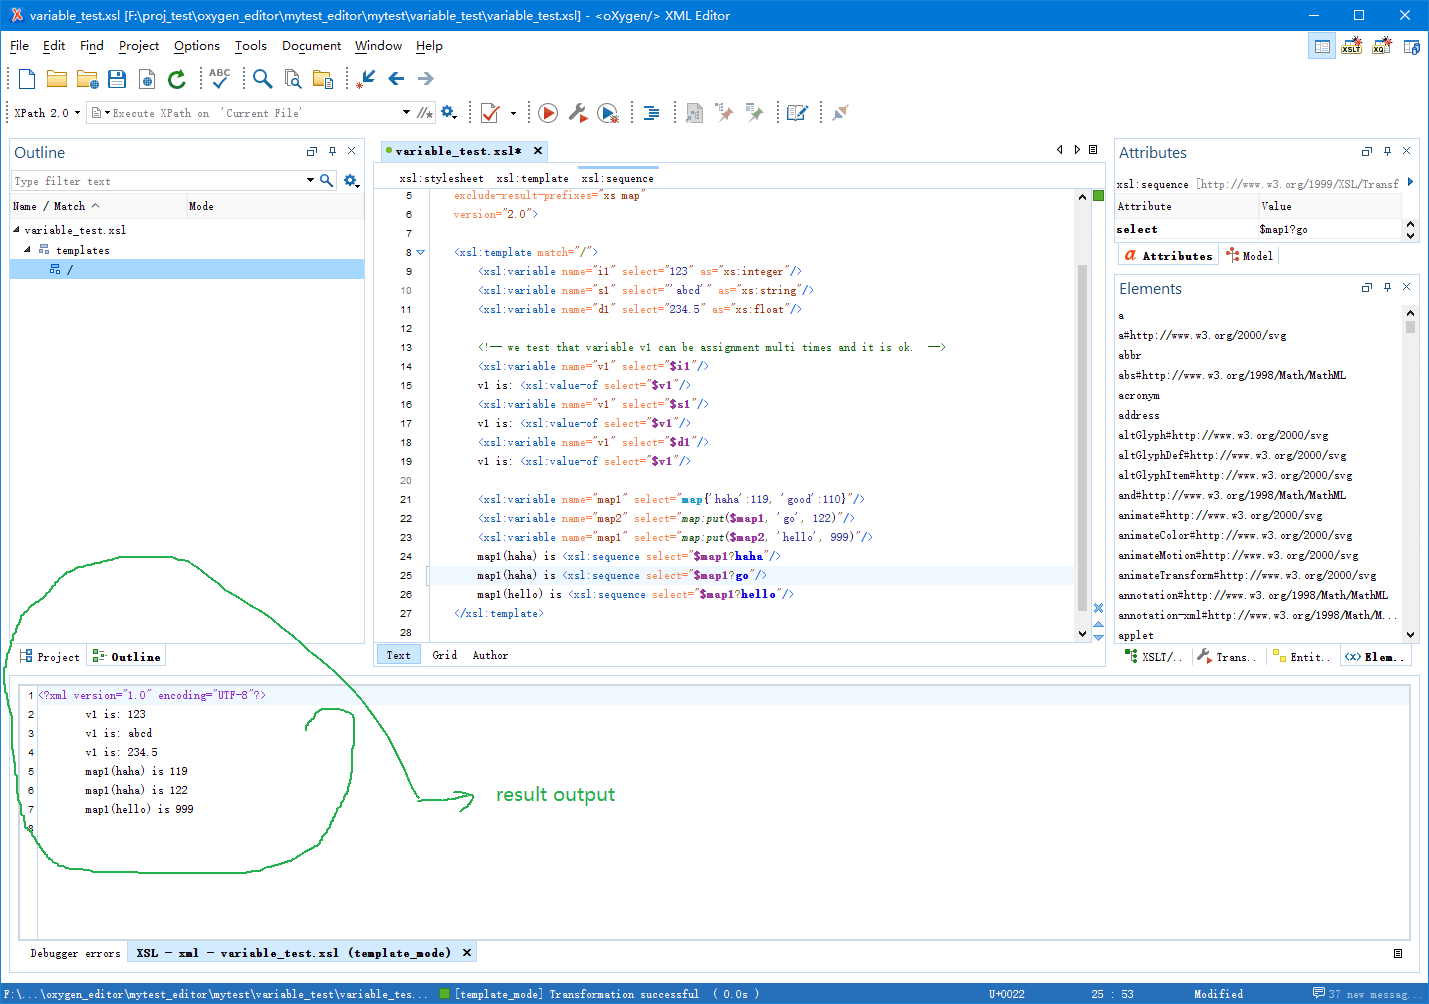Switch to the Project tab
The width and height of the screenshot is (1429, 1004).
(x=50, y=657)
